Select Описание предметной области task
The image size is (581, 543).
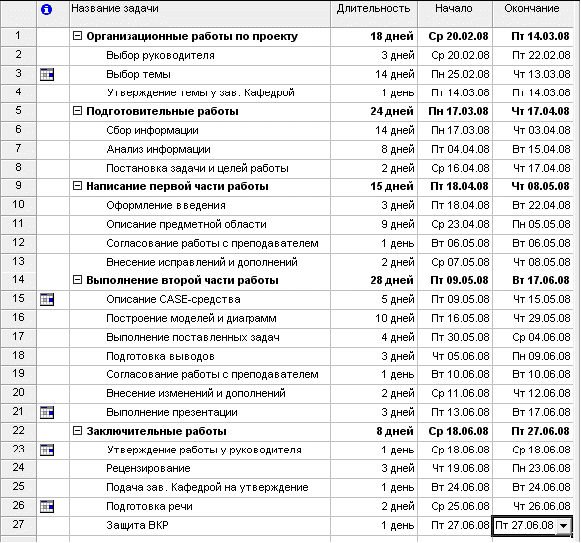pos(186,224)
